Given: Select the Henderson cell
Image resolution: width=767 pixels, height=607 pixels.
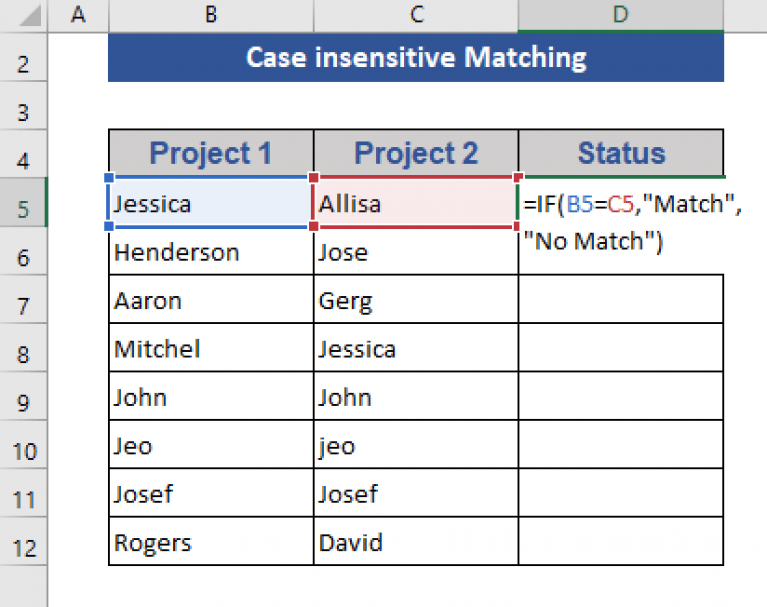Looking at the screenshot, I should pos(210,253).
